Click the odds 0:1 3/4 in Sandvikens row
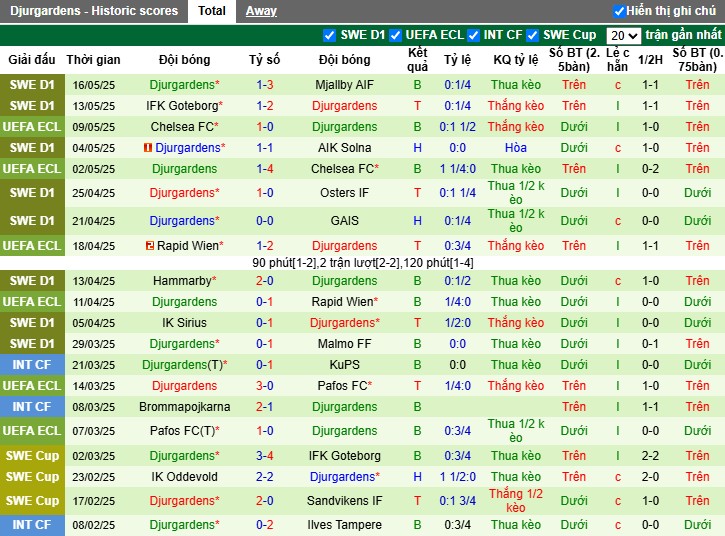 click(x=458, y=501)
